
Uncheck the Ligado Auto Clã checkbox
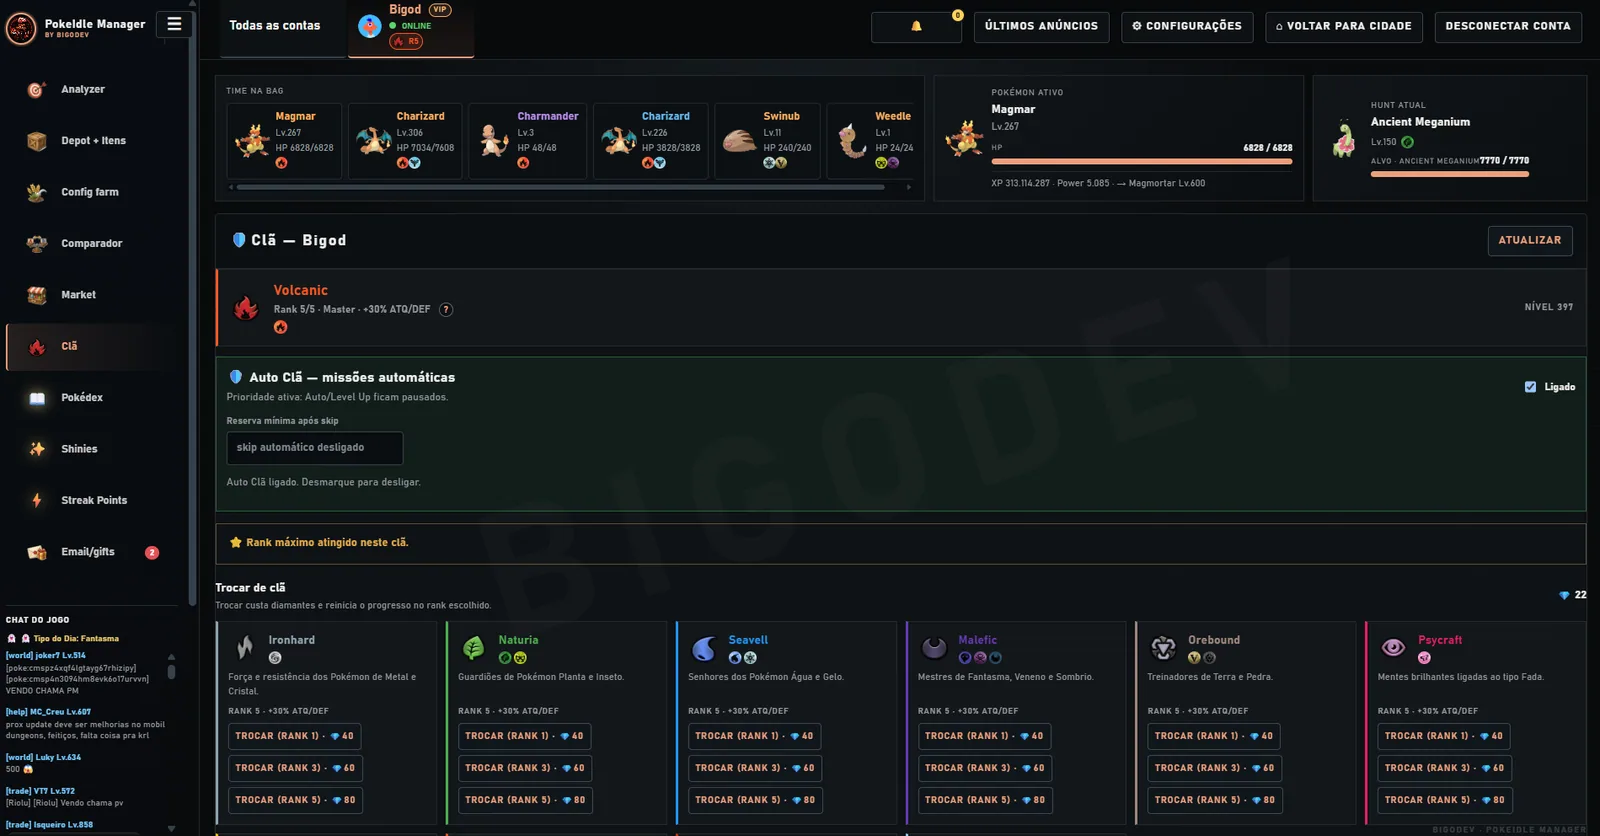(x=1530, y=387)
